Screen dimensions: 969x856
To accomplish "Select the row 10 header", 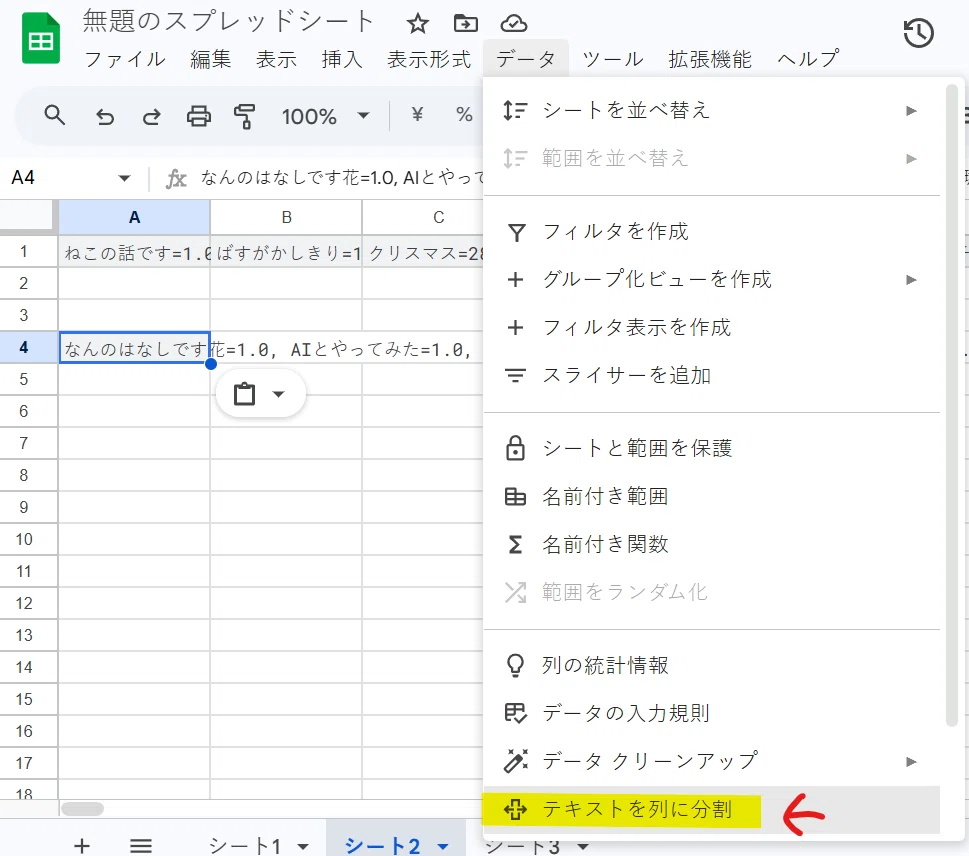I will (29, 540).
